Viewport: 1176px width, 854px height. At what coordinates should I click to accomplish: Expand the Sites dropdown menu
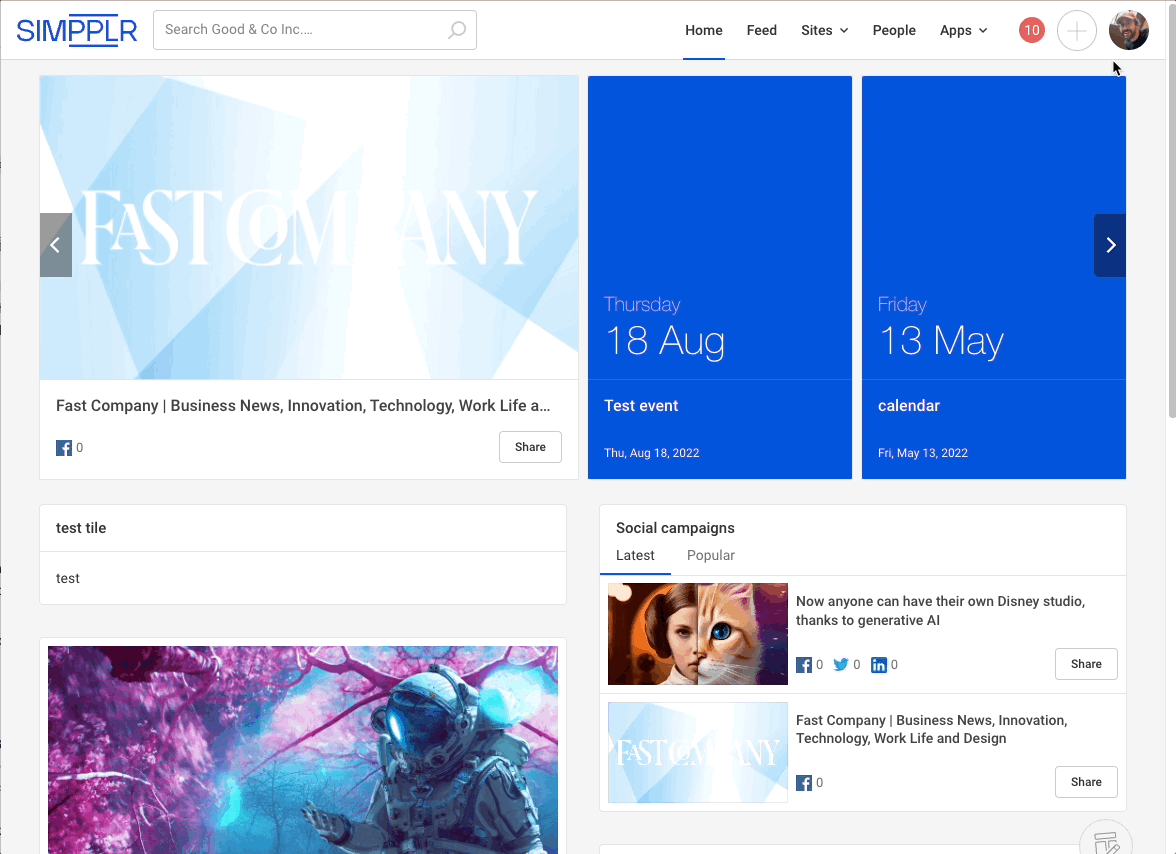[x=824, y=30]
